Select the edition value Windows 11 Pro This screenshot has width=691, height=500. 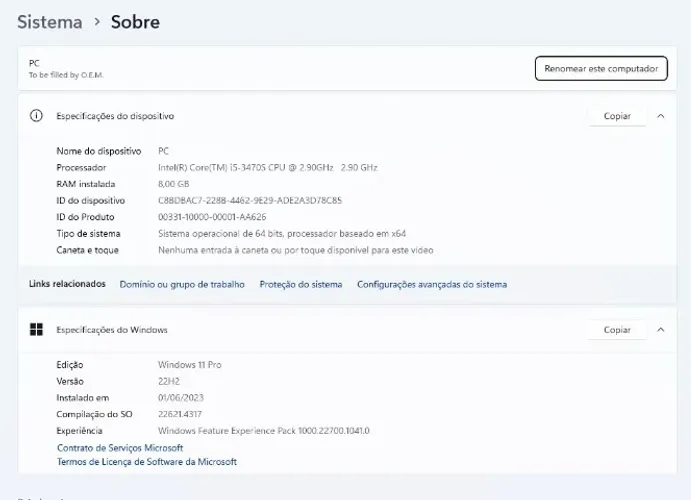(189, 365)
